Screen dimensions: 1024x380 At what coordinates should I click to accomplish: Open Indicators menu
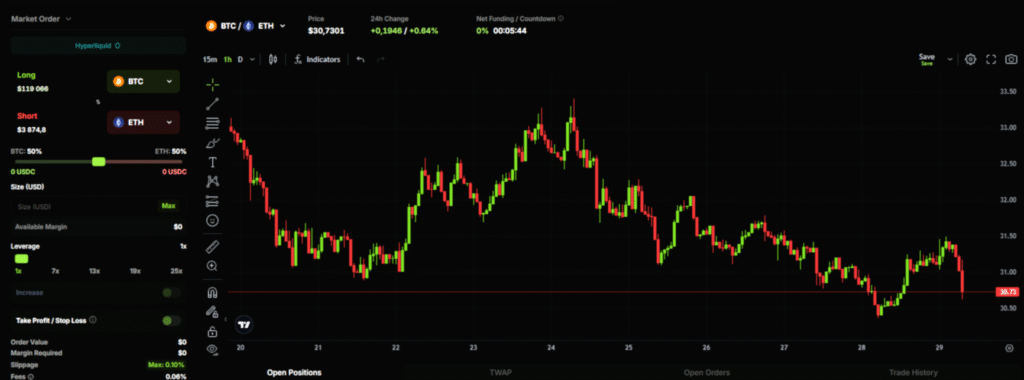point(317,59)
